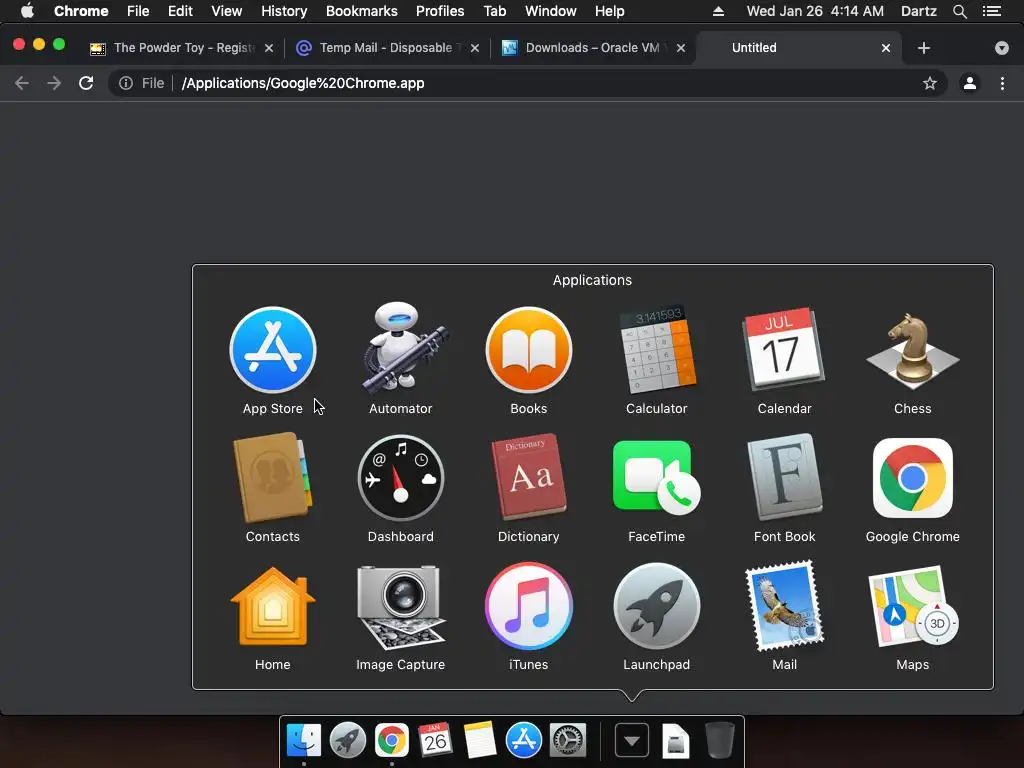Viewport: 1024px width, 768px height.
Task: Open the tab search dropdown
Action: [x=1002, y=48]
